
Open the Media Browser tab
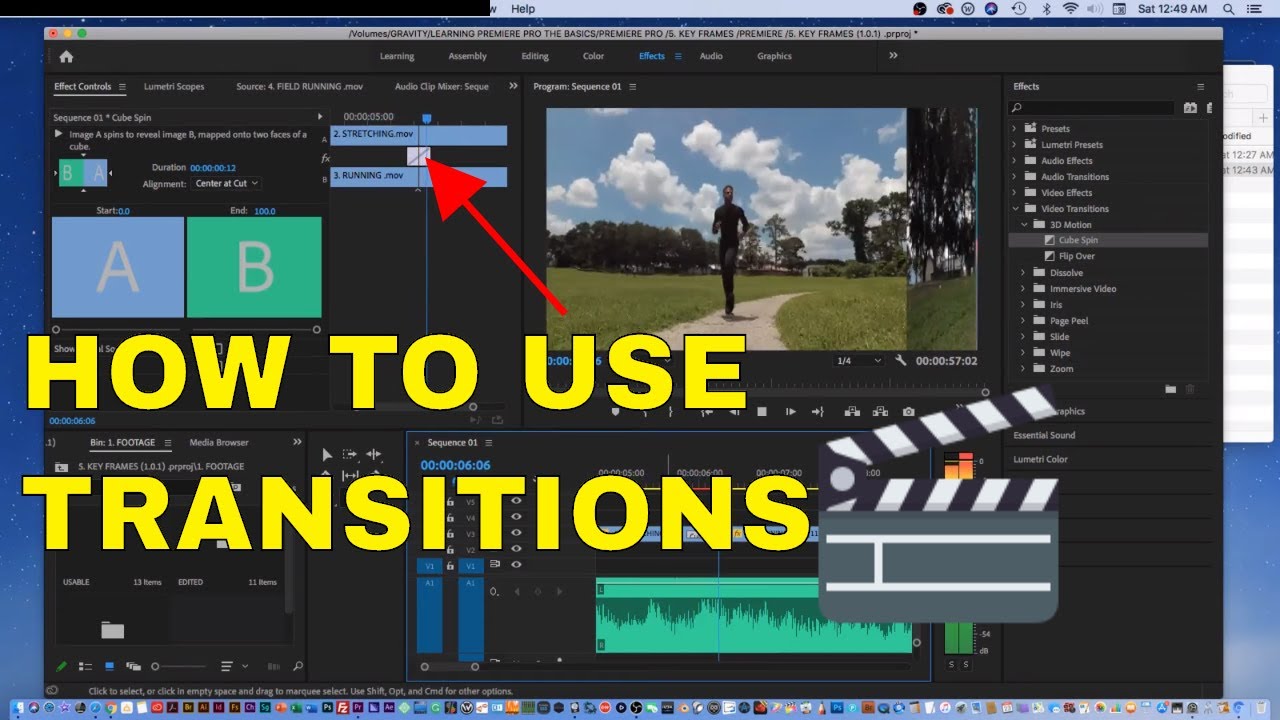[219, 443]
